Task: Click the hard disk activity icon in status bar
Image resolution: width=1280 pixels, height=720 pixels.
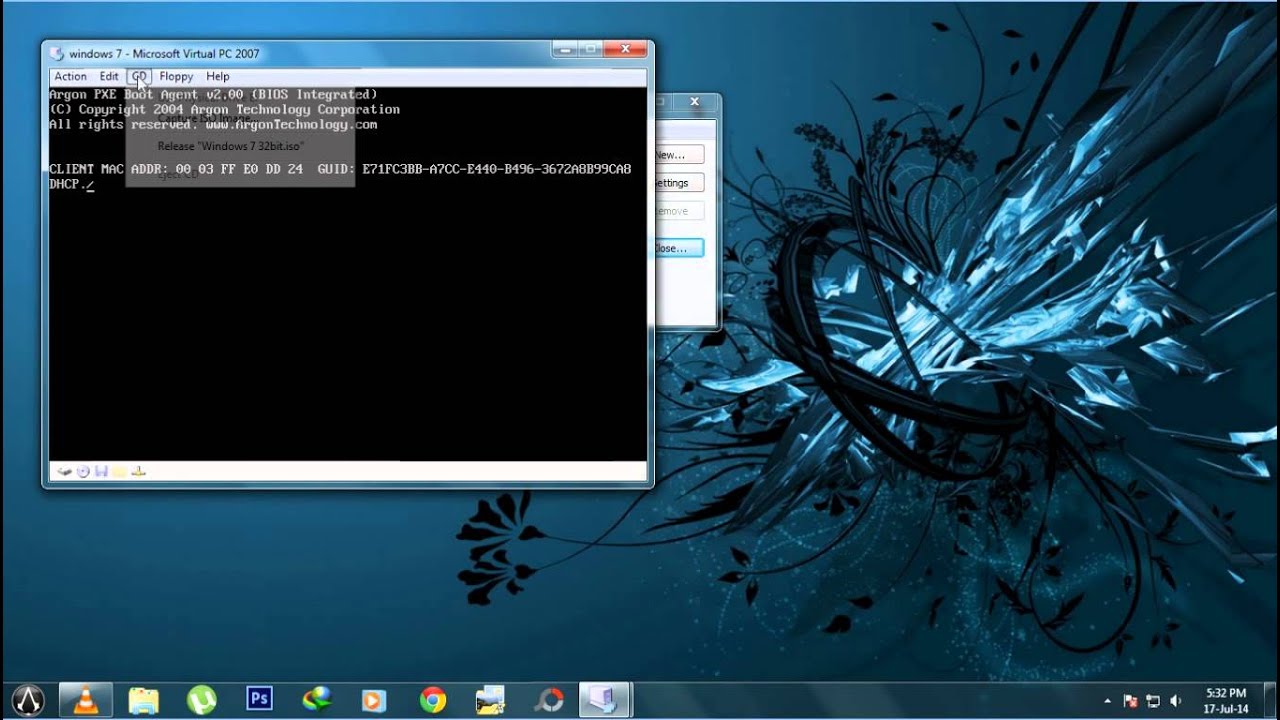Action: click(65, 471)
